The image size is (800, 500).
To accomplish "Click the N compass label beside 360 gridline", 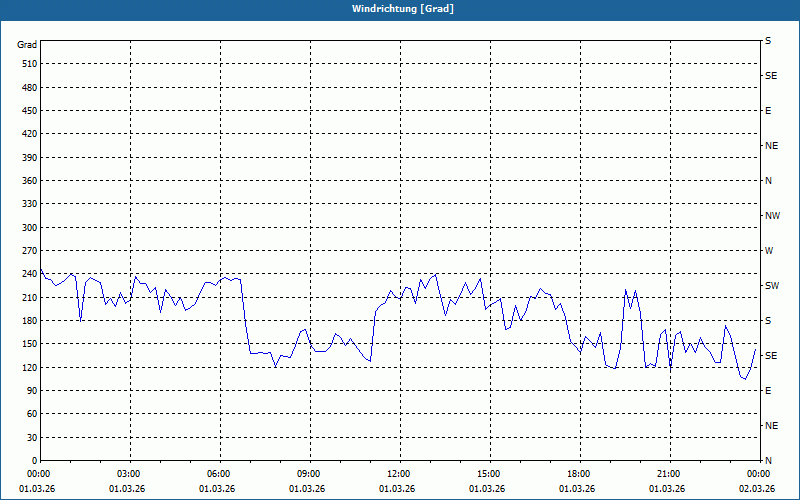I will click(x=769, y=181).
